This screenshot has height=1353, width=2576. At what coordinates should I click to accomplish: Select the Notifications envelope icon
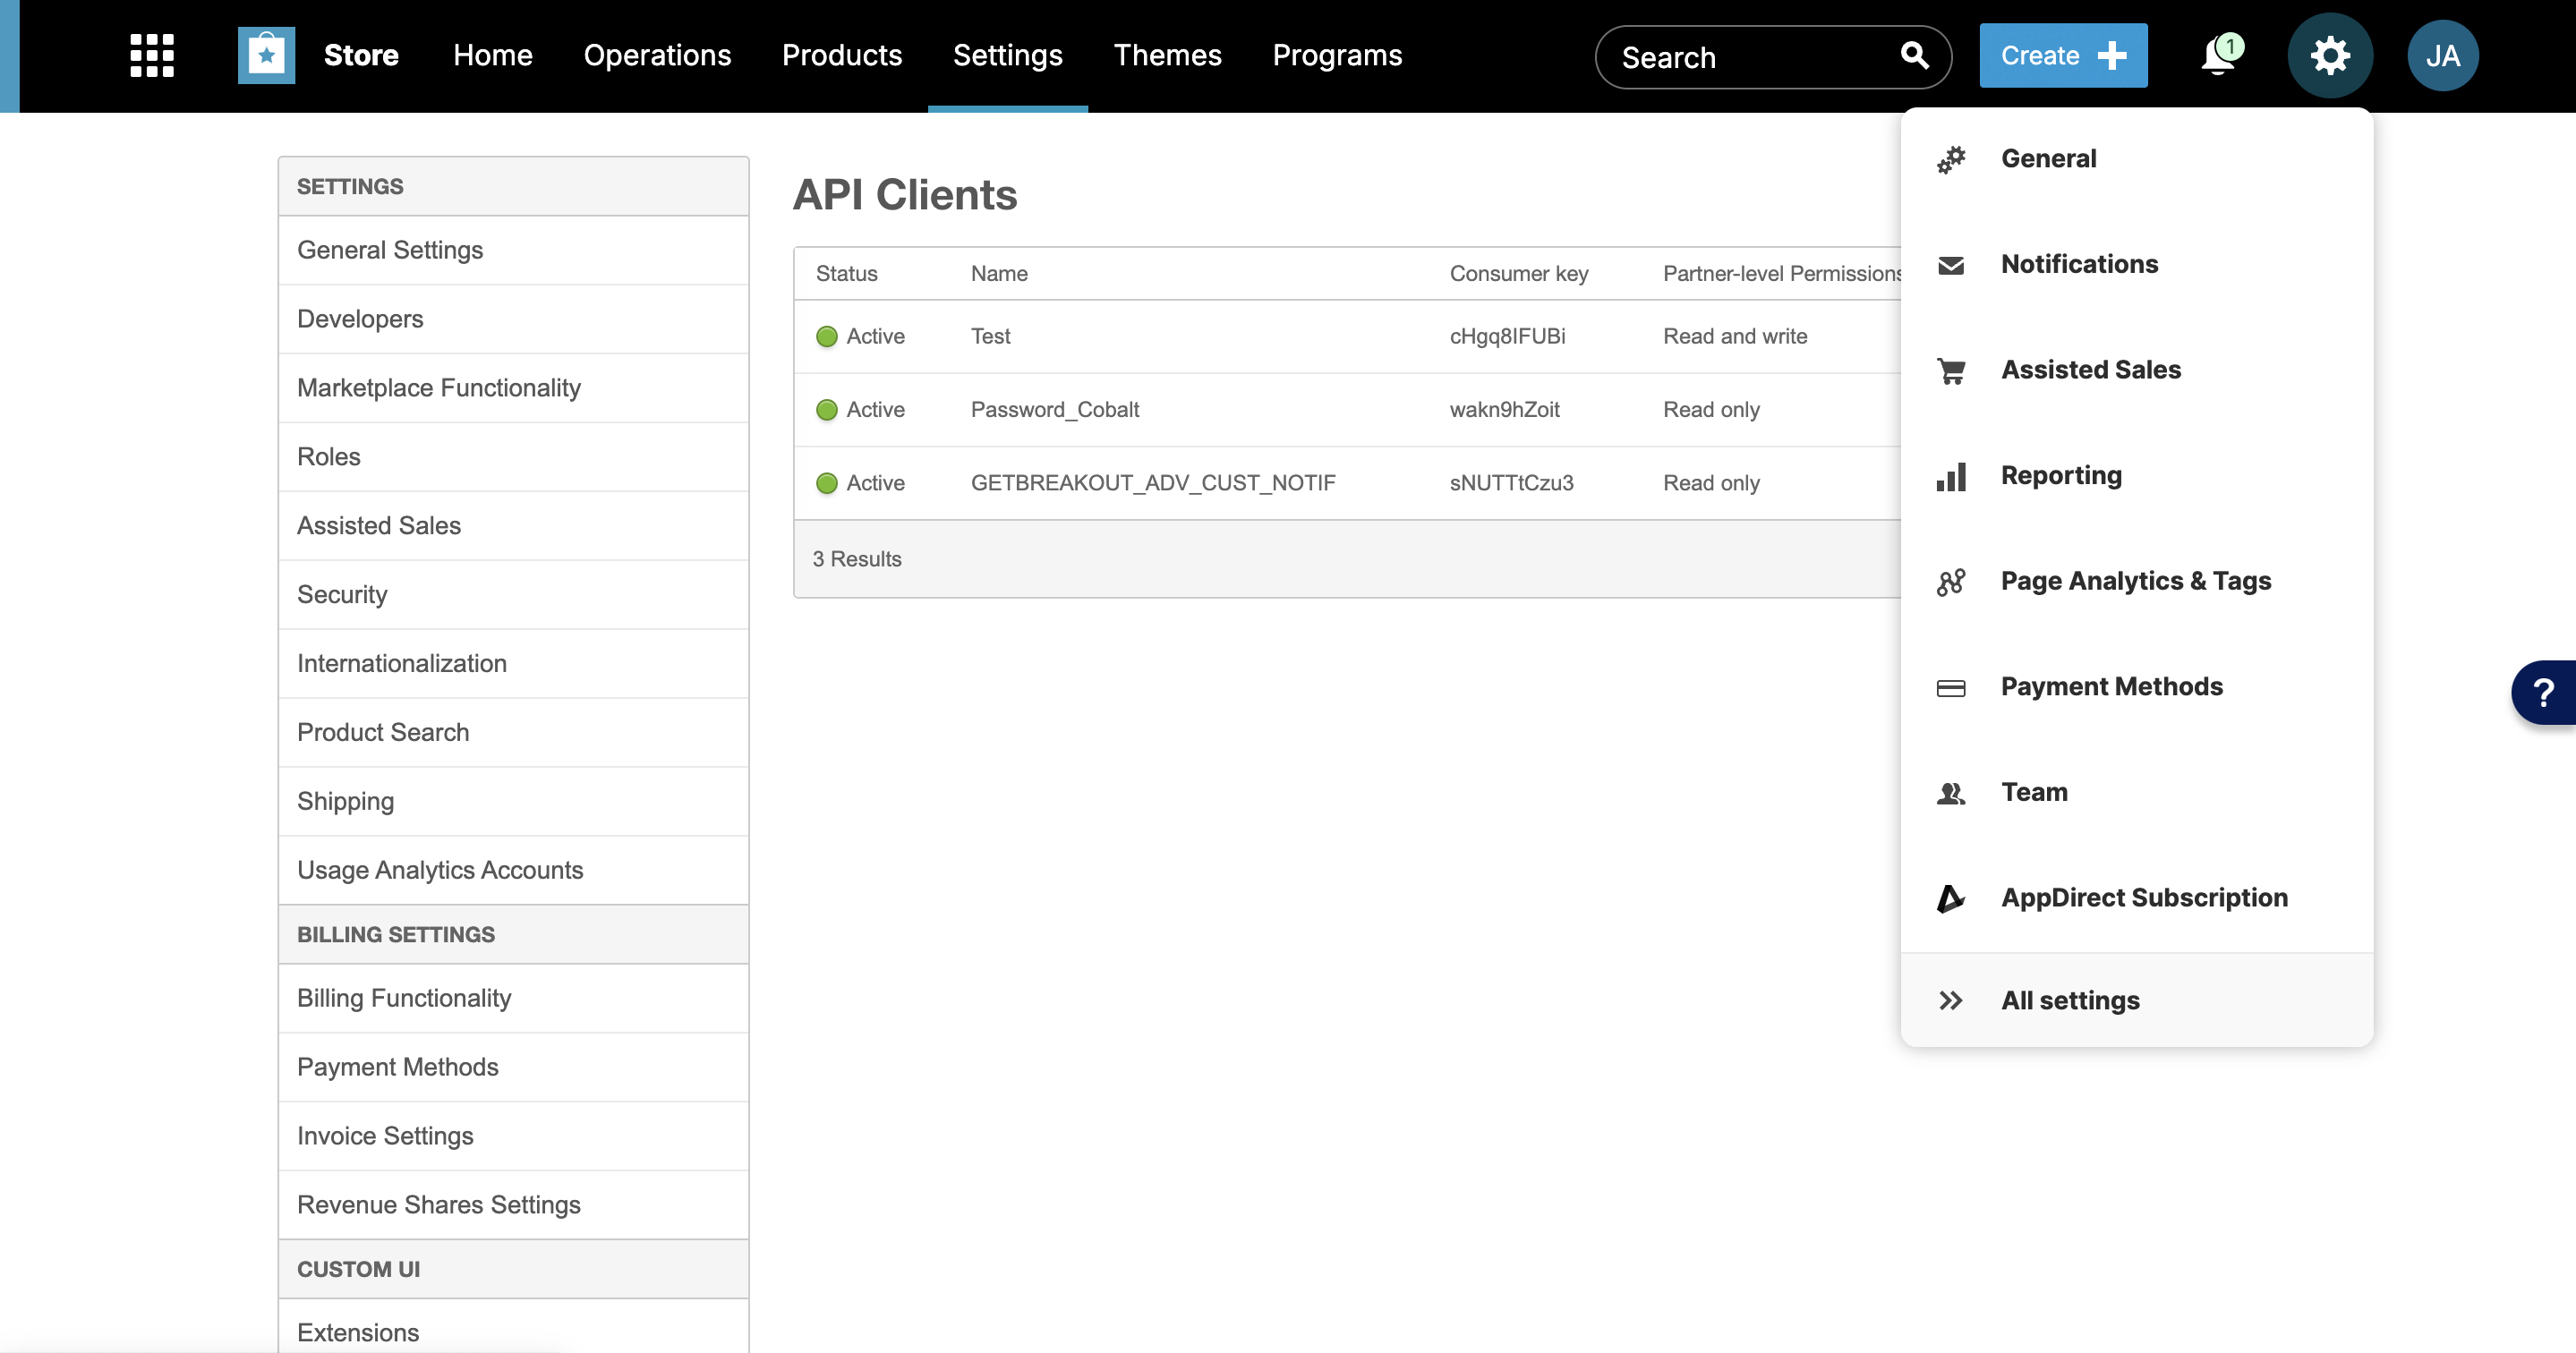(x=1951, y=264)
